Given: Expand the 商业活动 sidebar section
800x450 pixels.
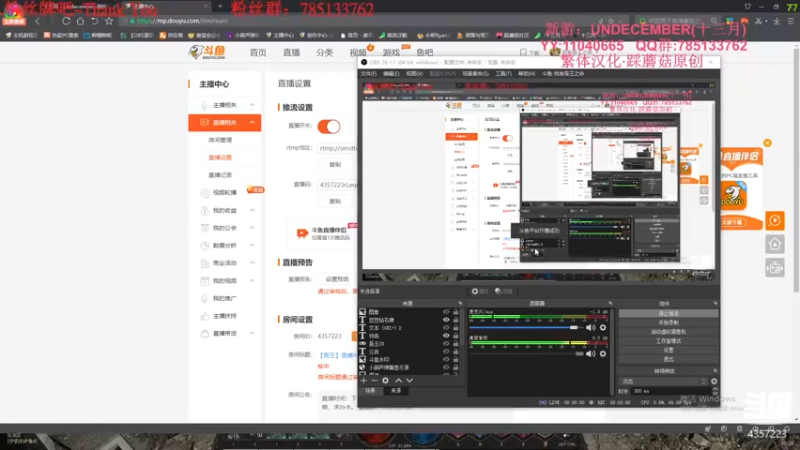Looking at the screenshot, I should (x=252, y=263).
